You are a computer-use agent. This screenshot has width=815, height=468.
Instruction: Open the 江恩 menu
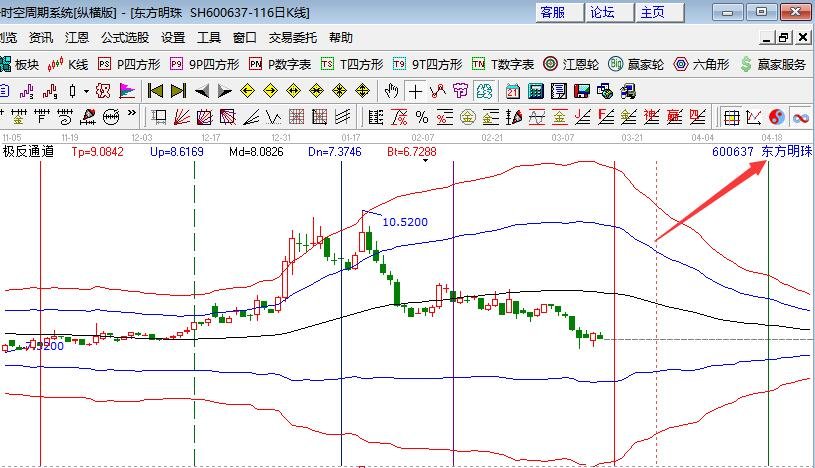click(x=77, y=38)
